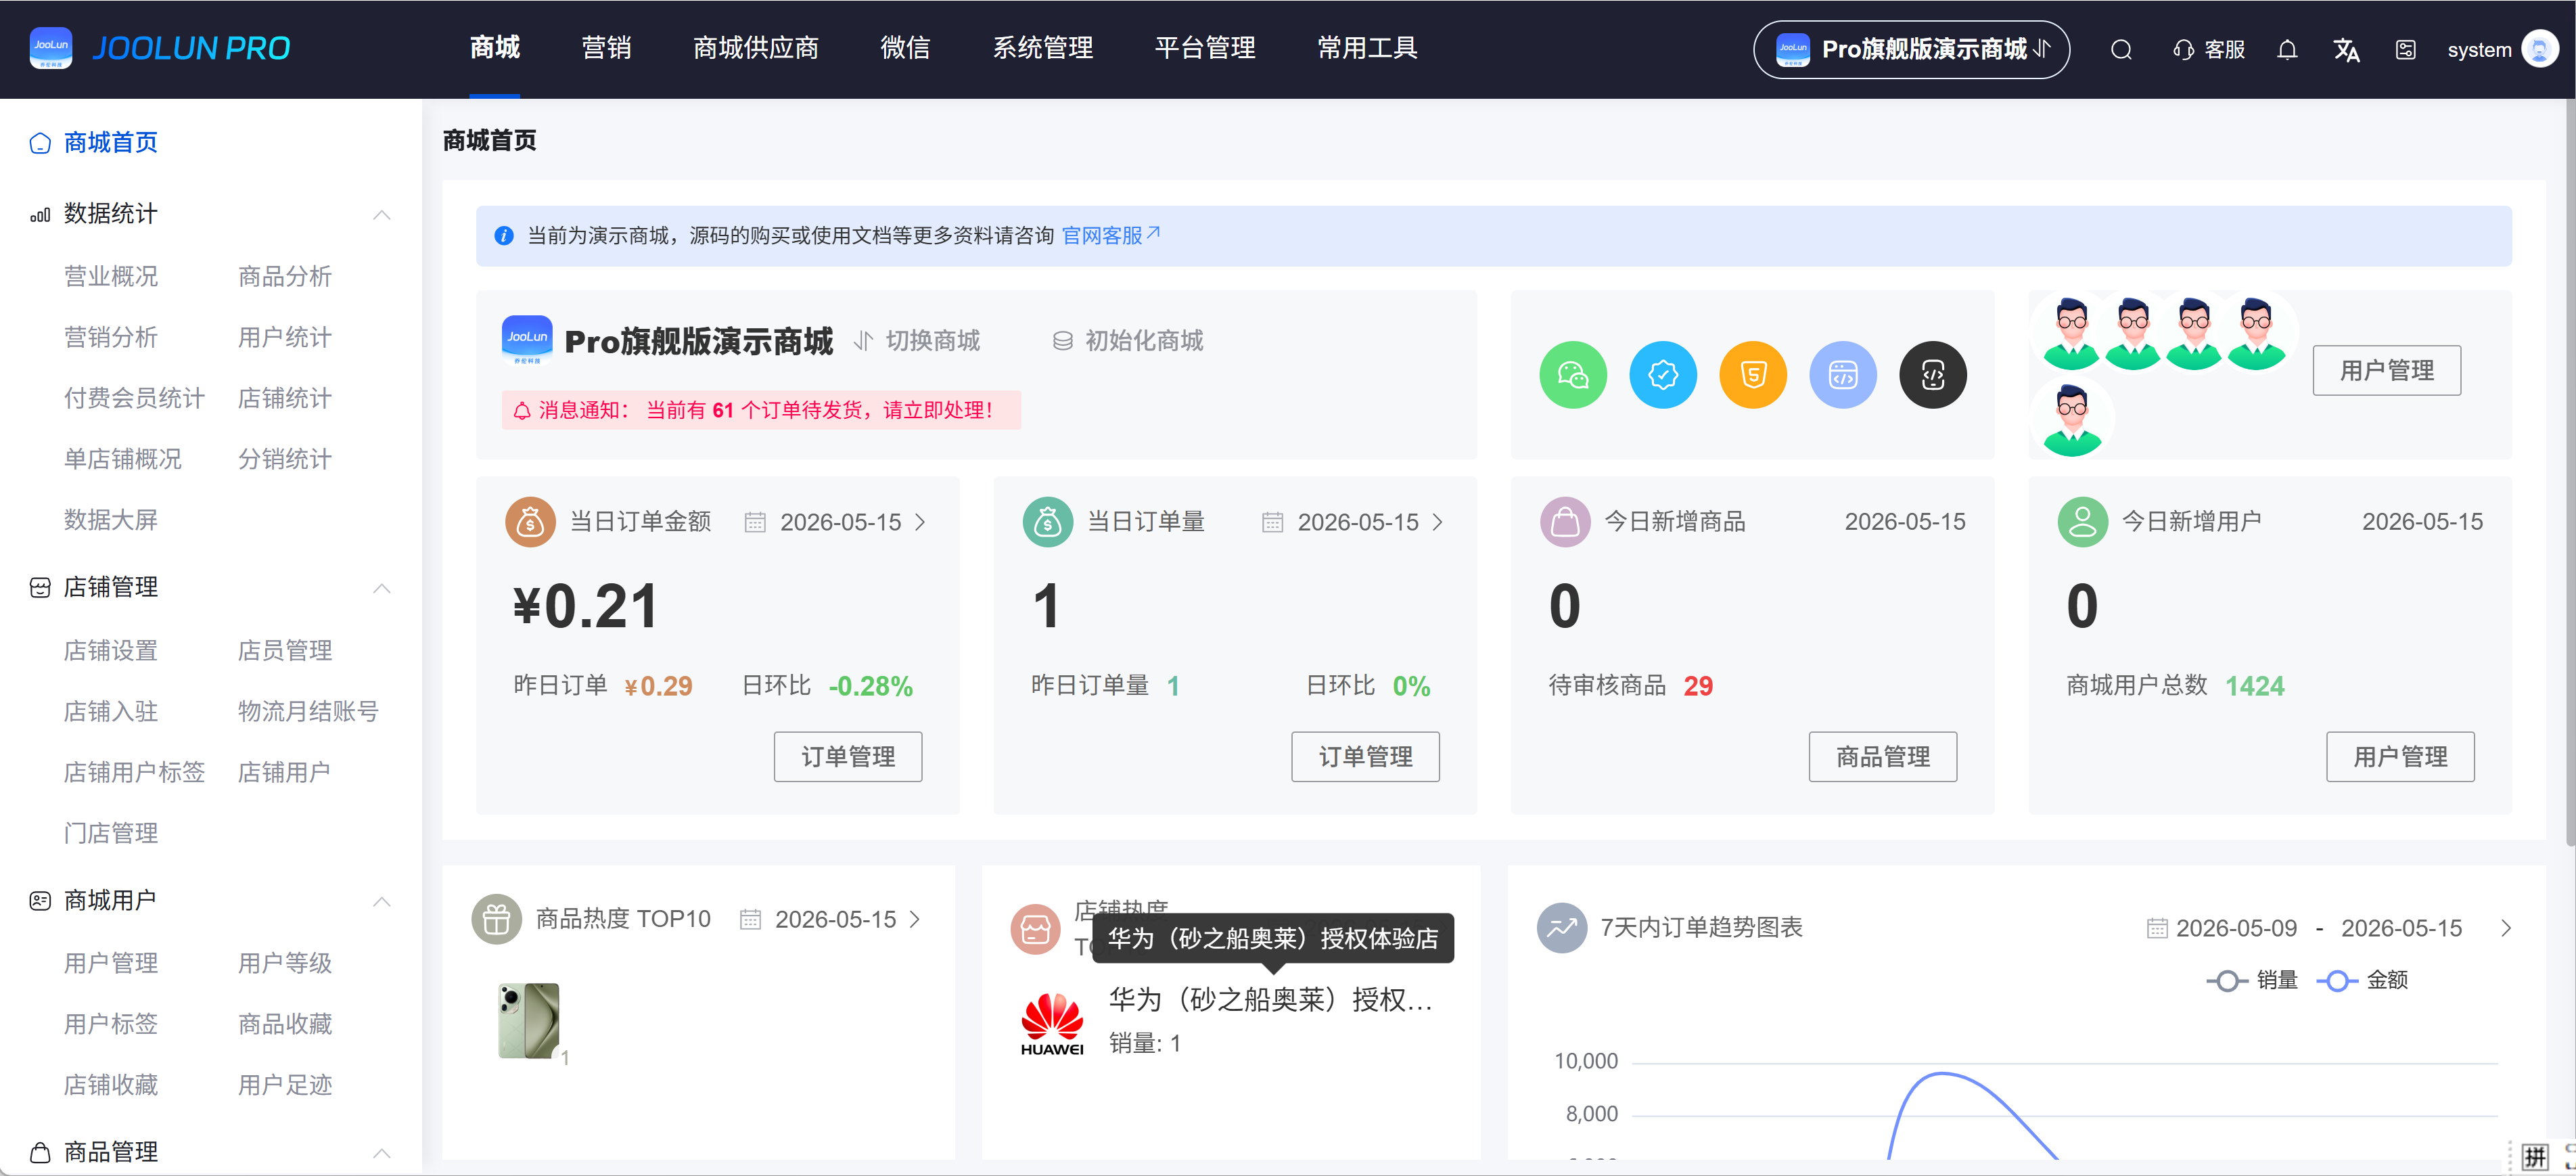
Task: Open 订单管理 under 当日订单金额
Action: click(x=848, y=757)
